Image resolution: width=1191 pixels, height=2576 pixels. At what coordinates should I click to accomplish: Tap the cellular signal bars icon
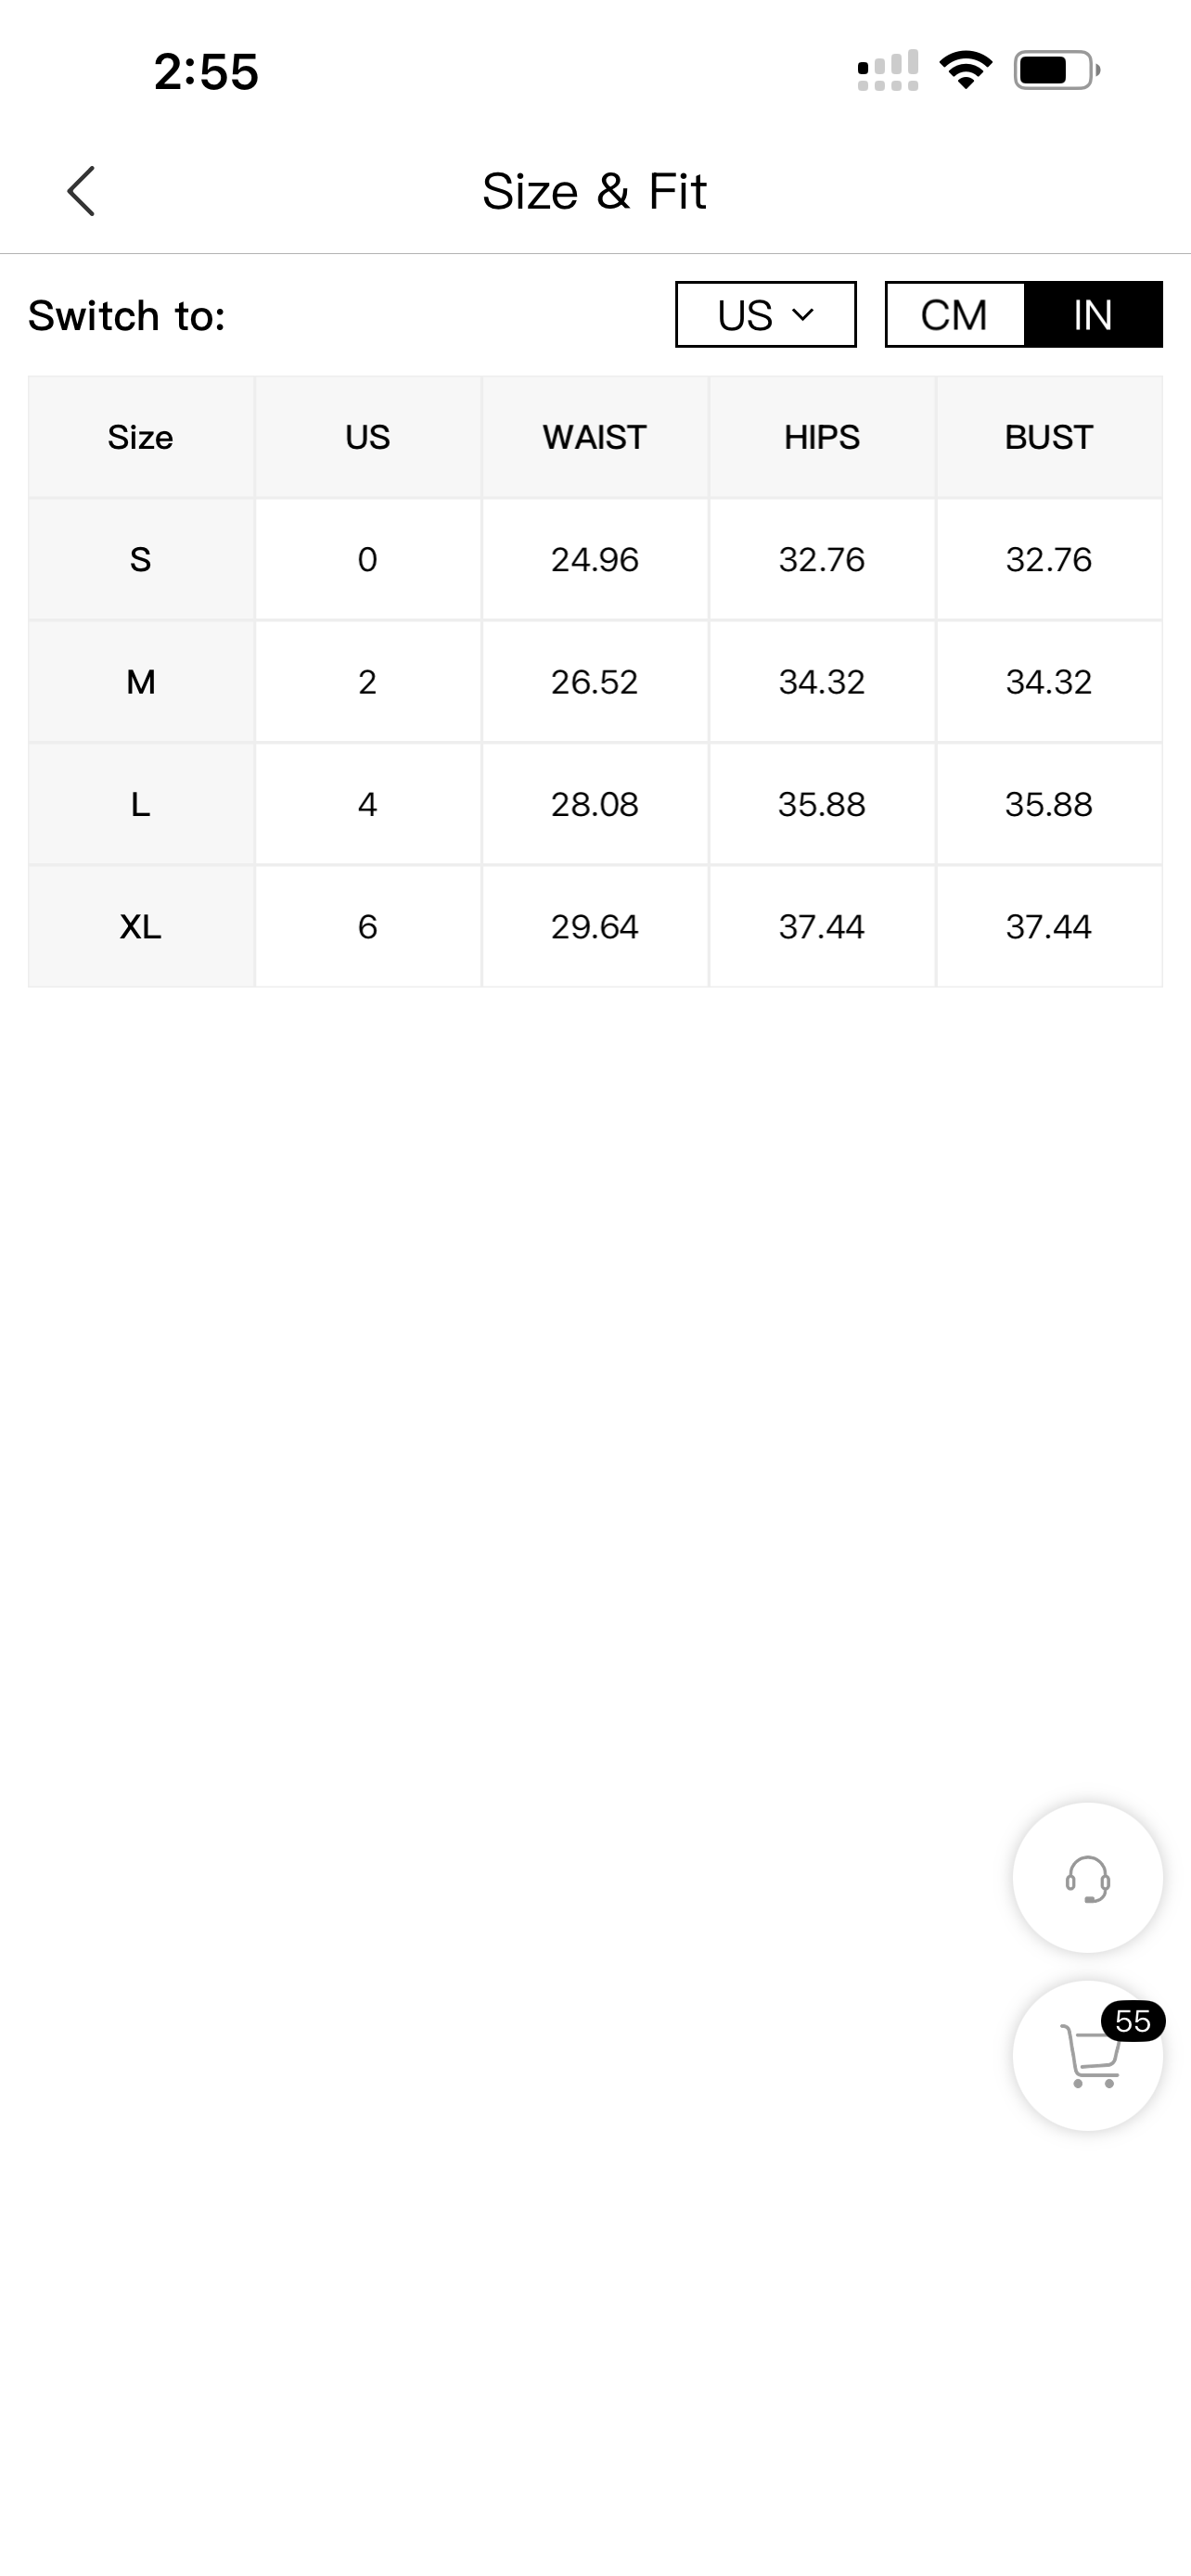click(x=888, y=71)
